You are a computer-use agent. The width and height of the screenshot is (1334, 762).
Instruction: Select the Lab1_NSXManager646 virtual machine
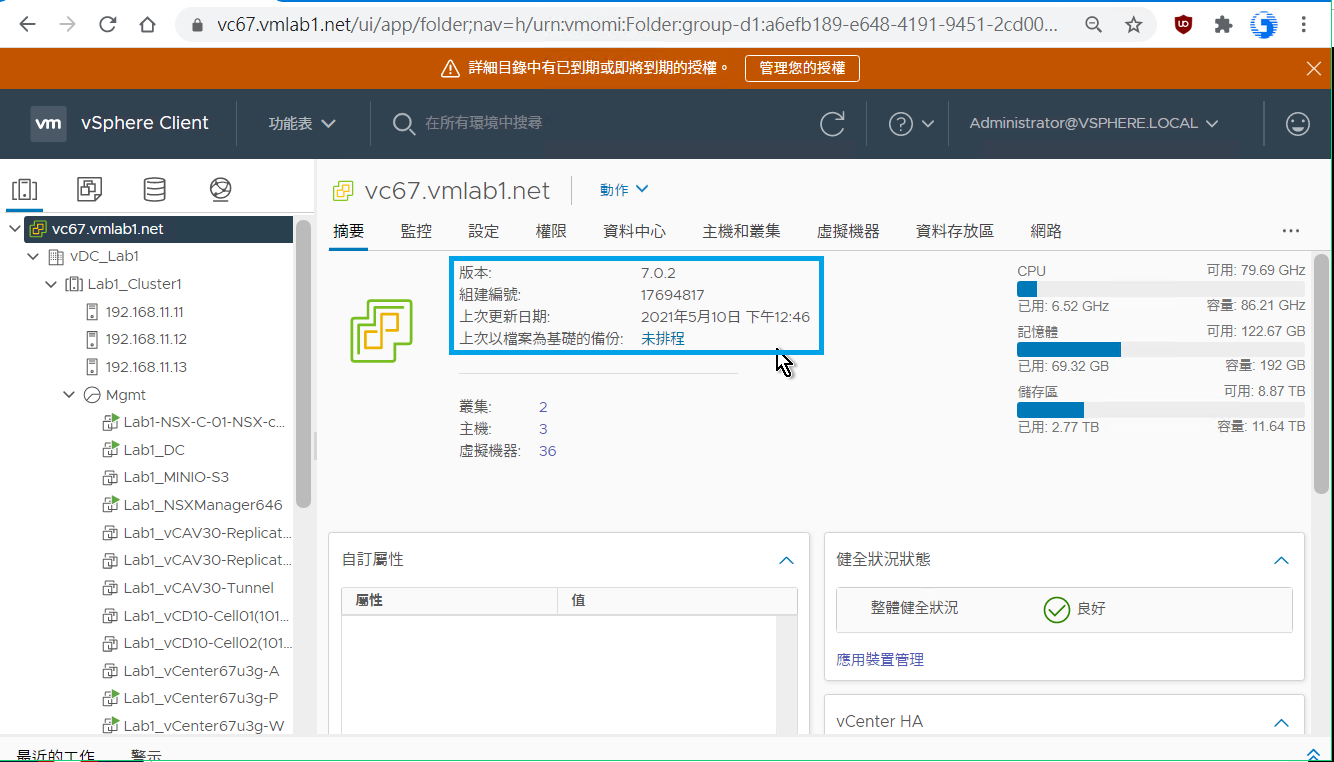pos(203,505)
